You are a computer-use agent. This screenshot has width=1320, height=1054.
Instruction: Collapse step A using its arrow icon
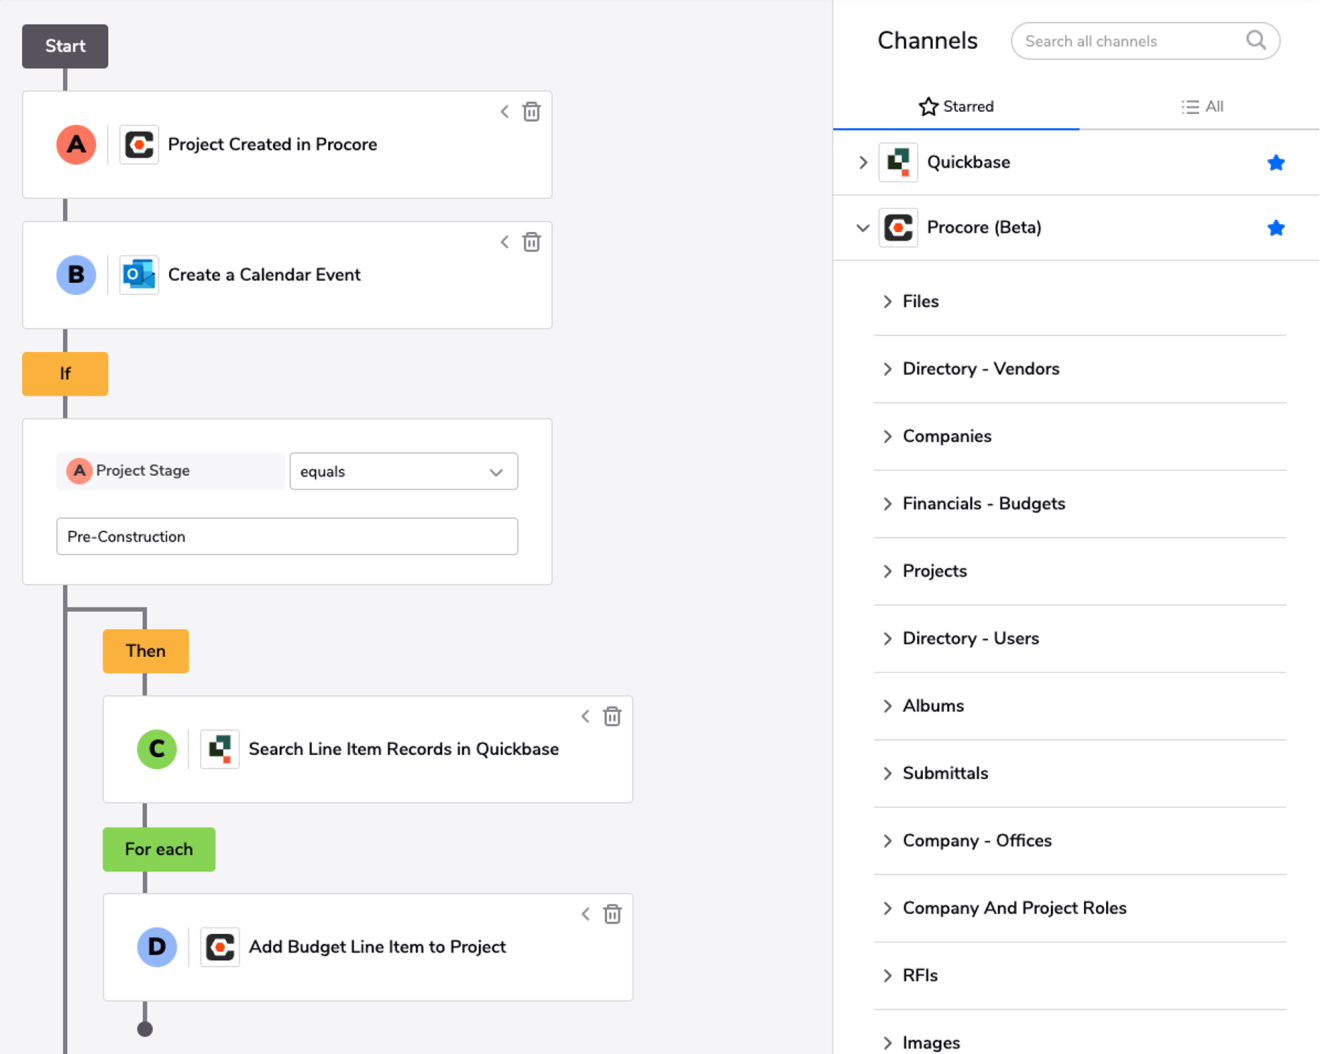[504, 112]
